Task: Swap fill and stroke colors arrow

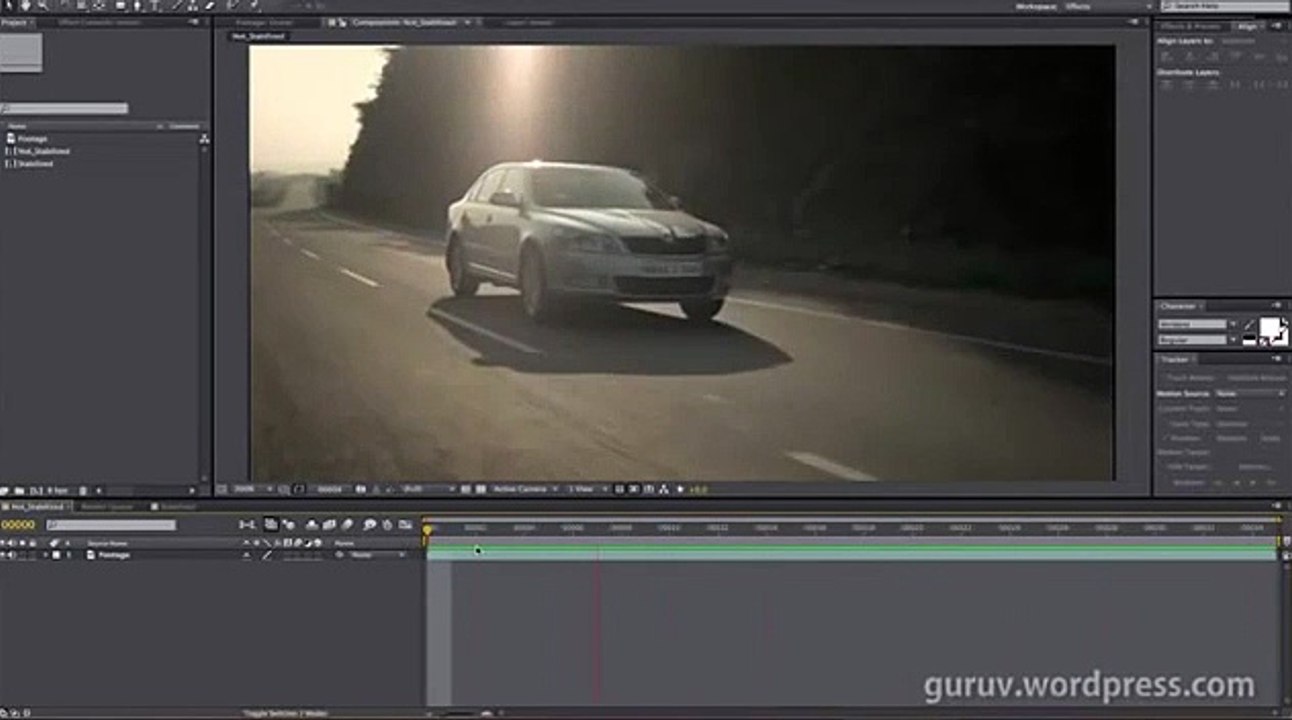Action: (1284, 321)
